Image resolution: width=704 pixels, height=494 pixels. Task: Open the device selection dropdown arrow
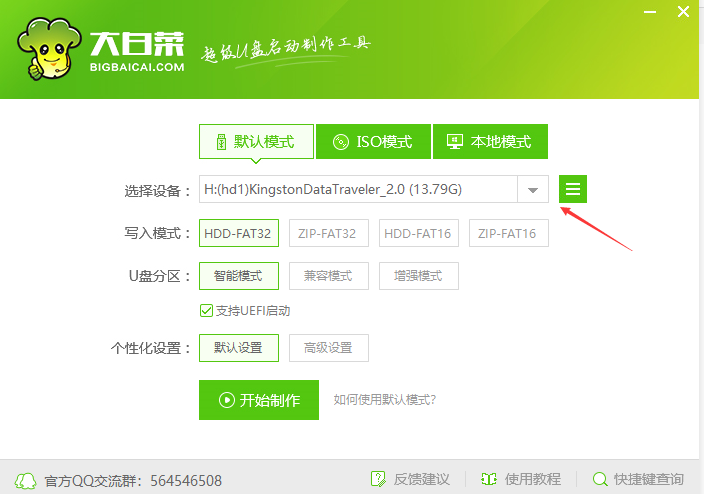tap(533, 189)
